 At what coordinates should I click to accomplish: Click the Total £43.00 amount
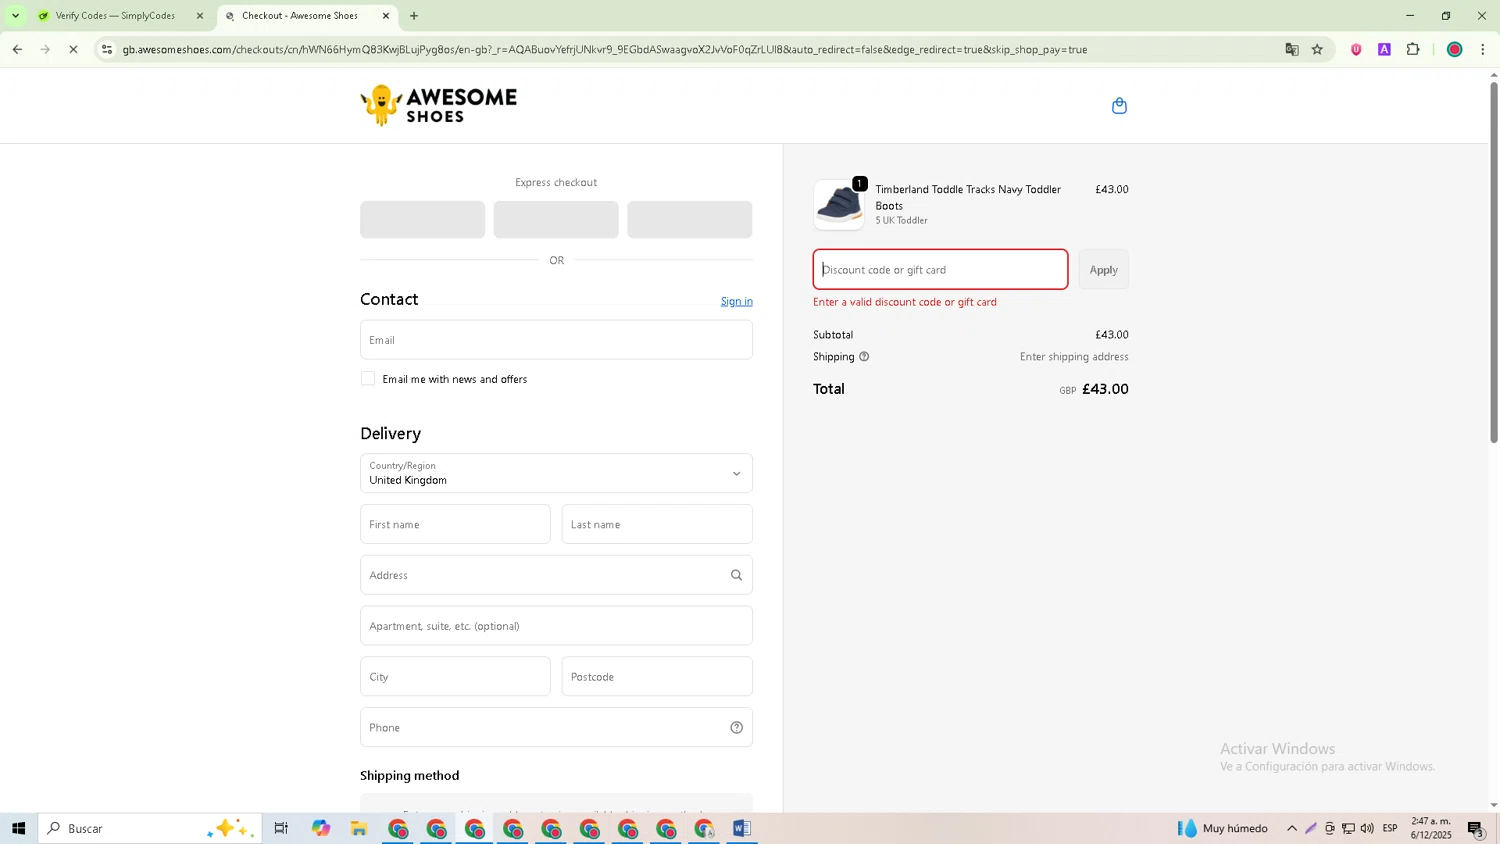(1105, 389)
